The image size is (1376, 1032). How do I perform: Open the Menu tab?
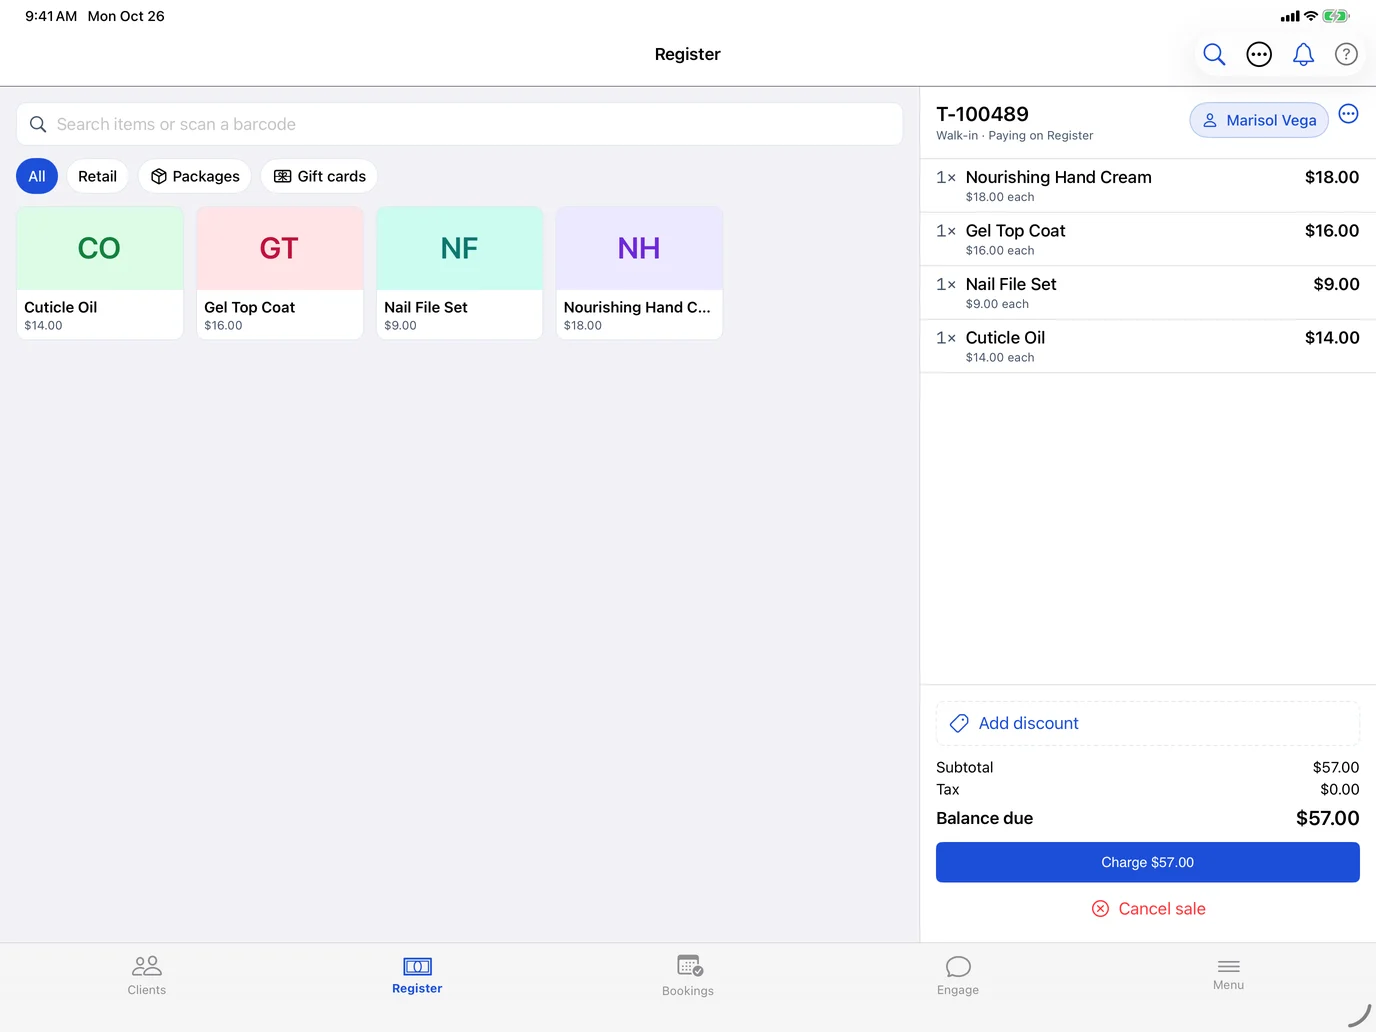1228,975
